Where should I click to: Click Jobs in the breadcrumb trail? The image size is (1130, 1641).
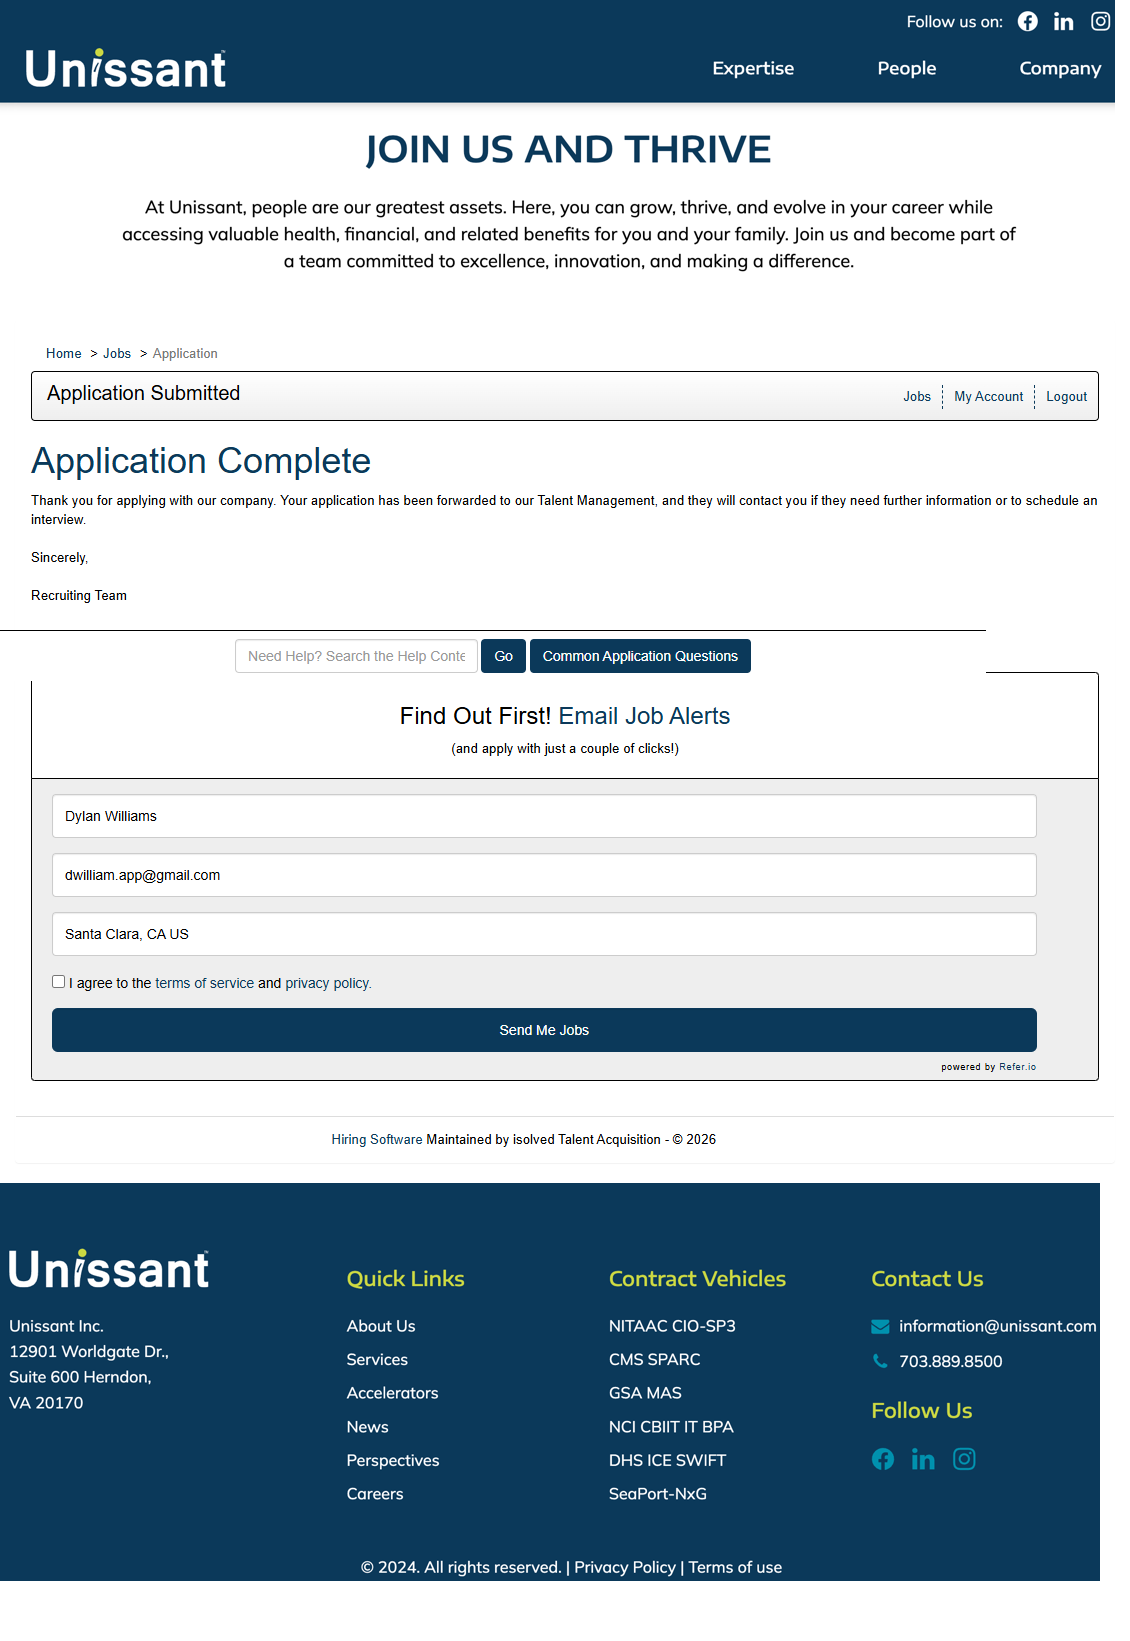(117, 354)
